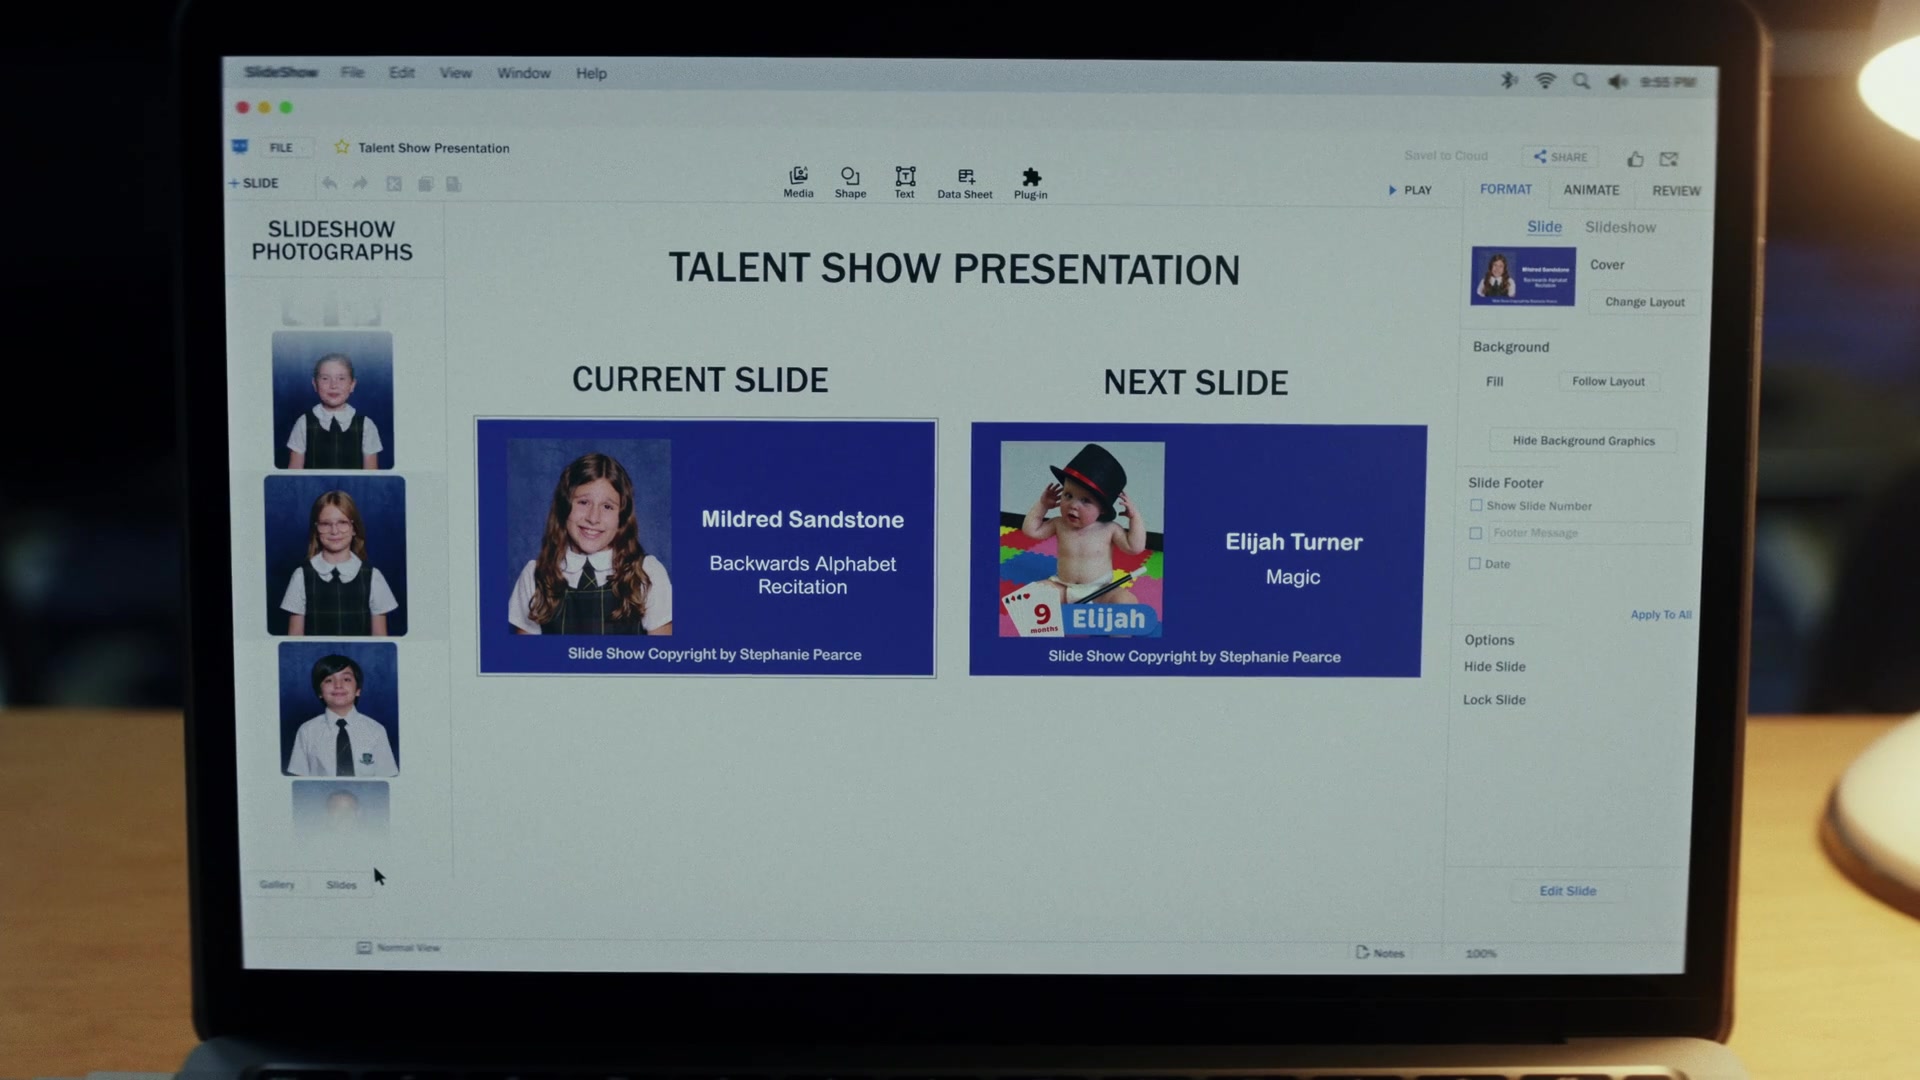Open Spotlight search magnifier in the menu bar
The width and height of the screenshot is (1920, 1080).
1581,81
